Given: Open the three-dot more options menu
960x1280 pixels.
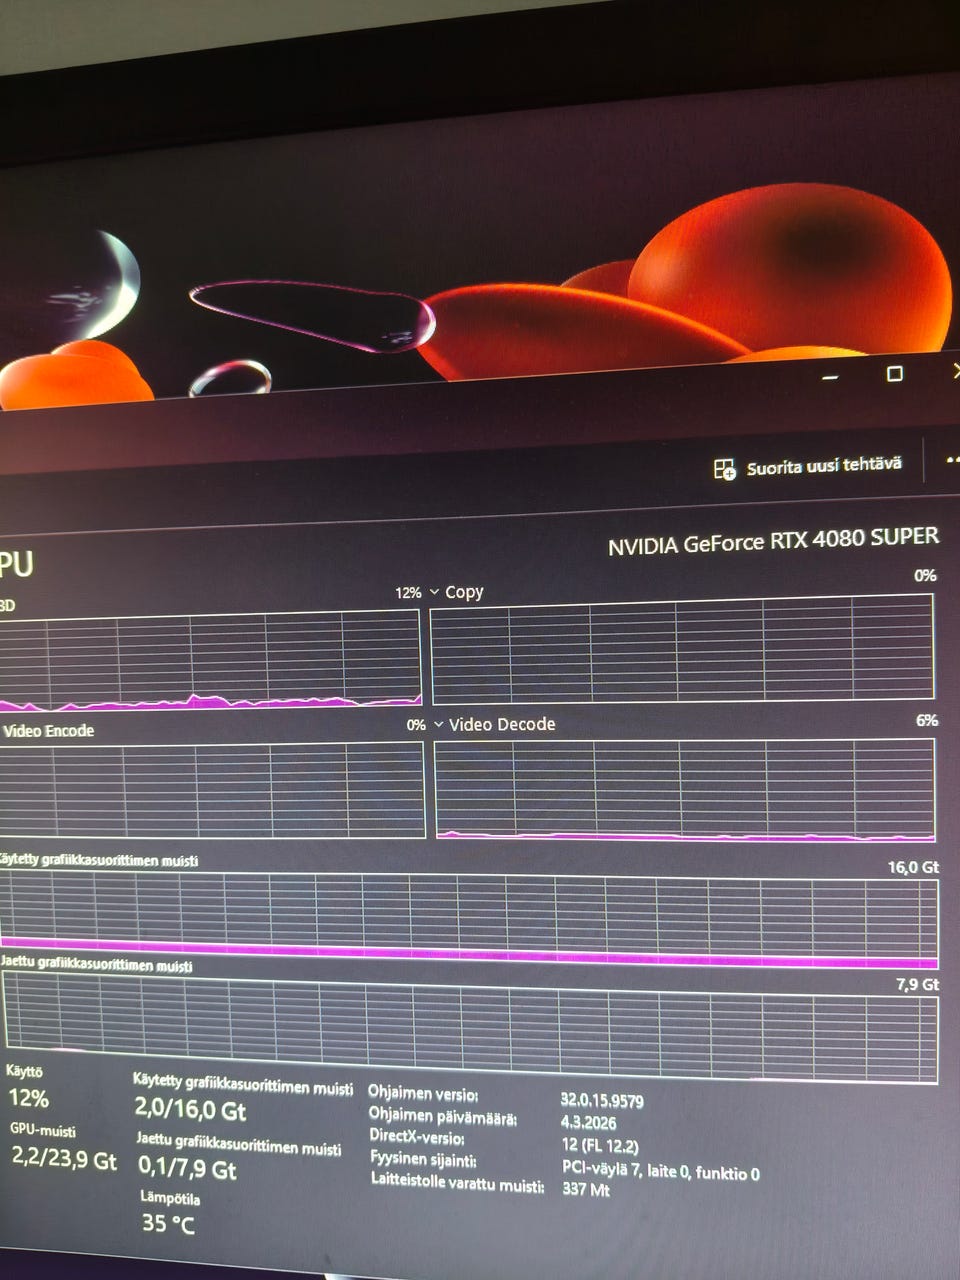Looking at the screenshot, I should (953, 460).
